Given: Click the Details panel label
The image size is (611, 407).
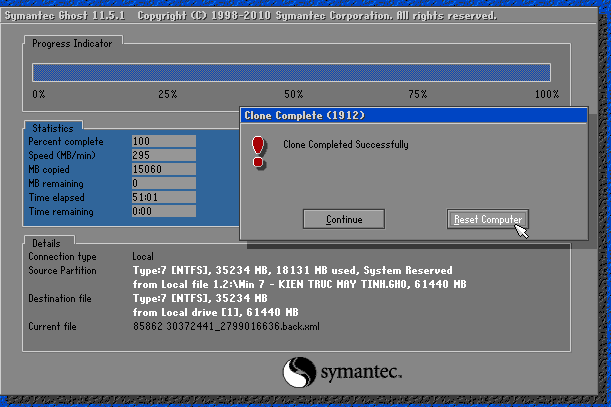Looking at the screenshot, I should 46,243.
